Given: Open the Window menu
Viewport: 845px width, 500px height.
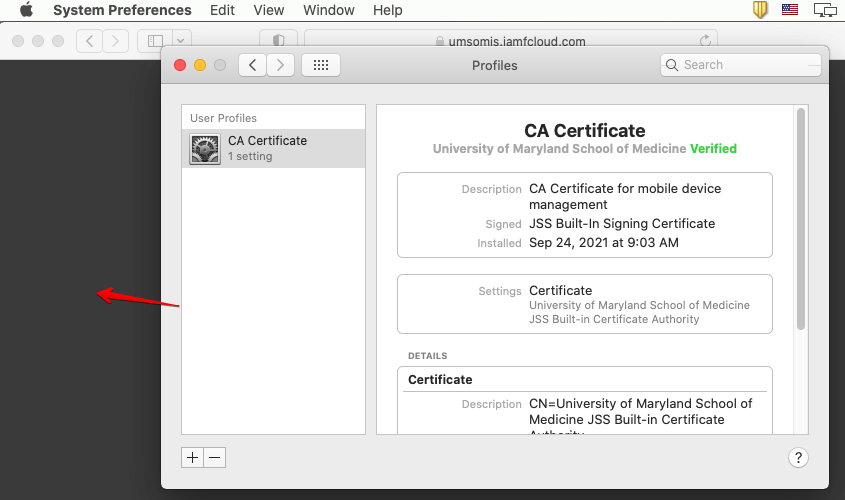Looking at the screenshot, I should [x=329, y=10].
